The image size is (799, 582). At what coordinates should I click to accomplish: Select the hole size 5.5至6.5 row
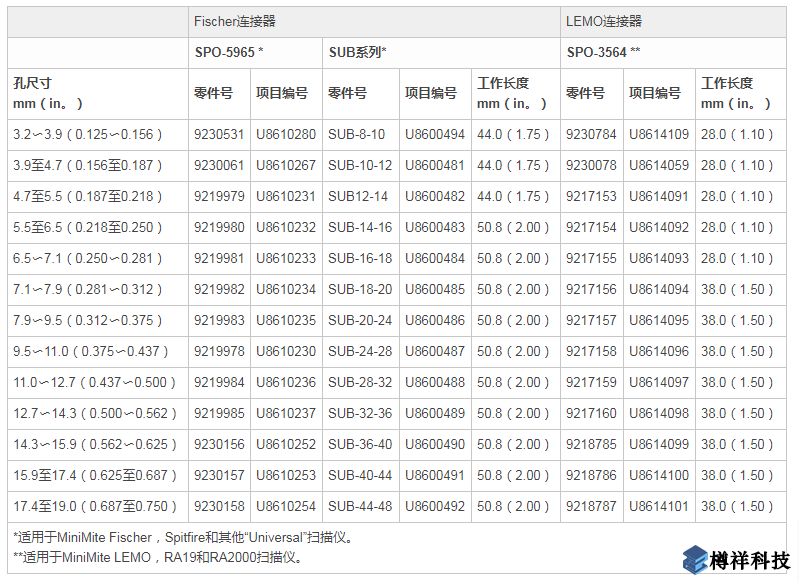87,228
